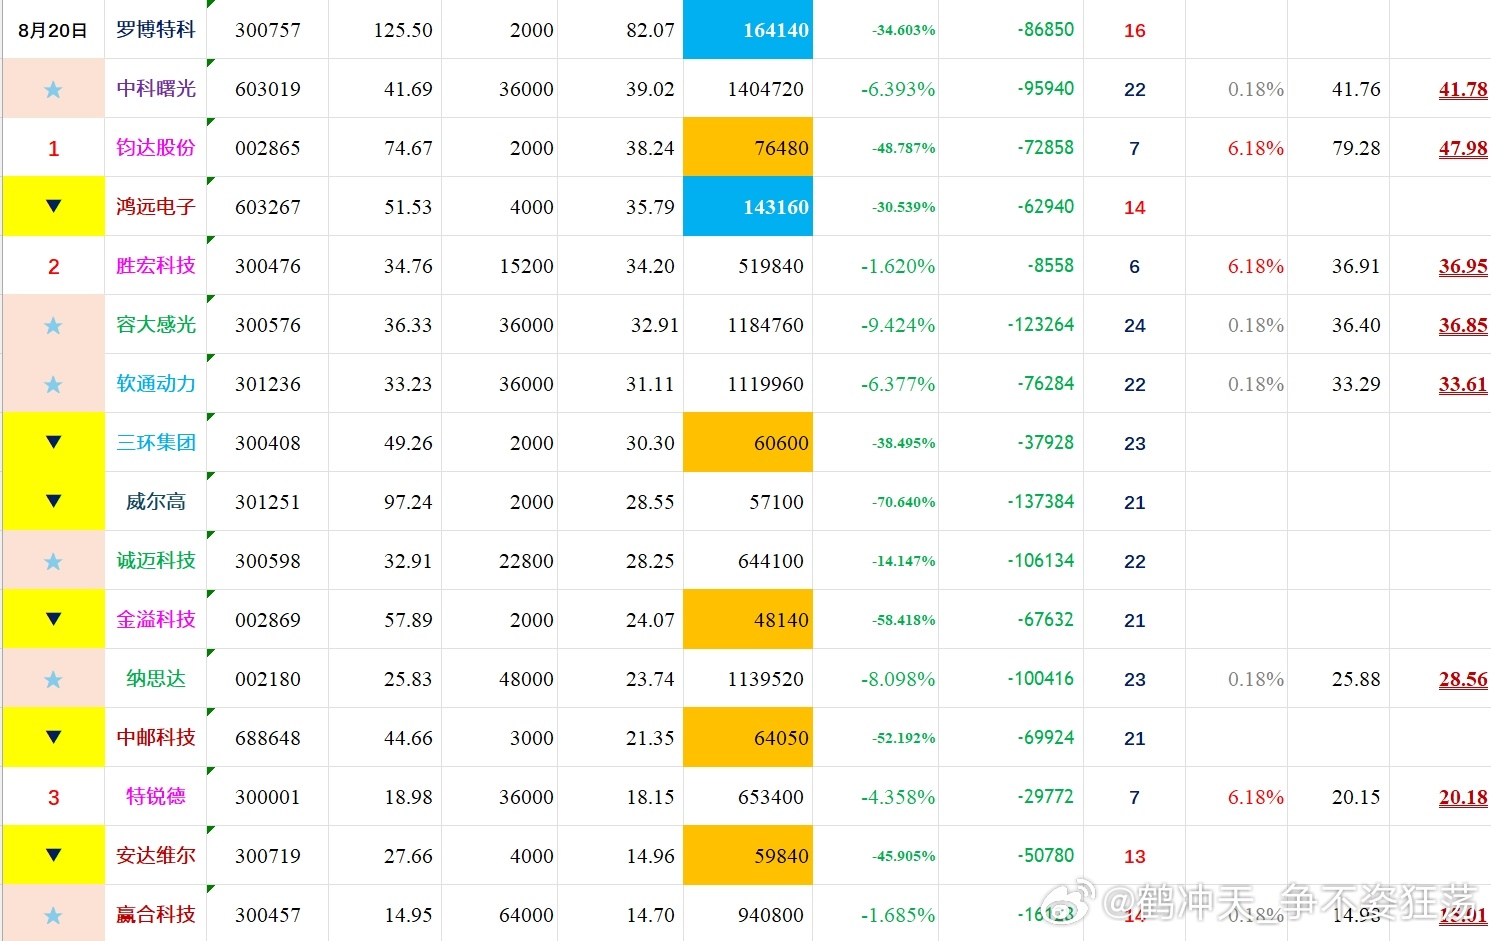Image resolution: width=1491 pixels, height=941 pixels.
Task: Click the down triangle beside 三环集团
Action: (54, 442)
